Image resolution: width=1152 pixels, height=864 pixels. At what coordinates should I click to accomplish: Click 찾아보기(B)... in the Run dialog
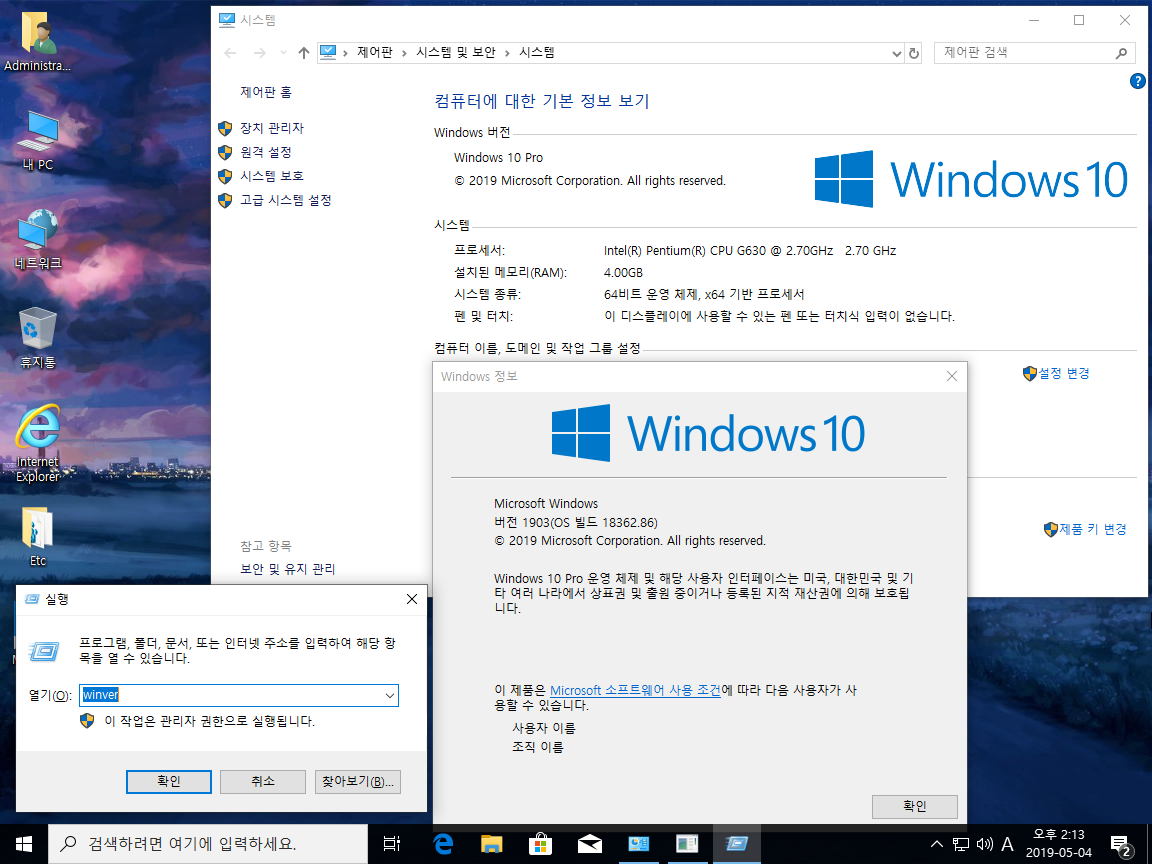click(x=358, y=782)
